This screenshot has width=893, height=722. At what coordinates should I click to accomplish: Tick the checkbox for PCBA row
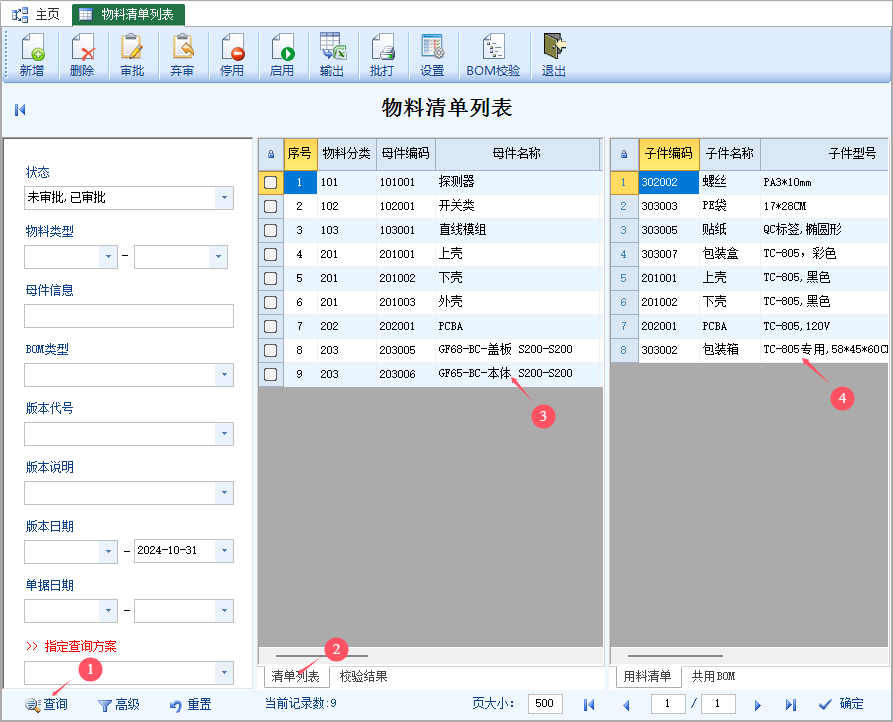[x=270, y=326]
